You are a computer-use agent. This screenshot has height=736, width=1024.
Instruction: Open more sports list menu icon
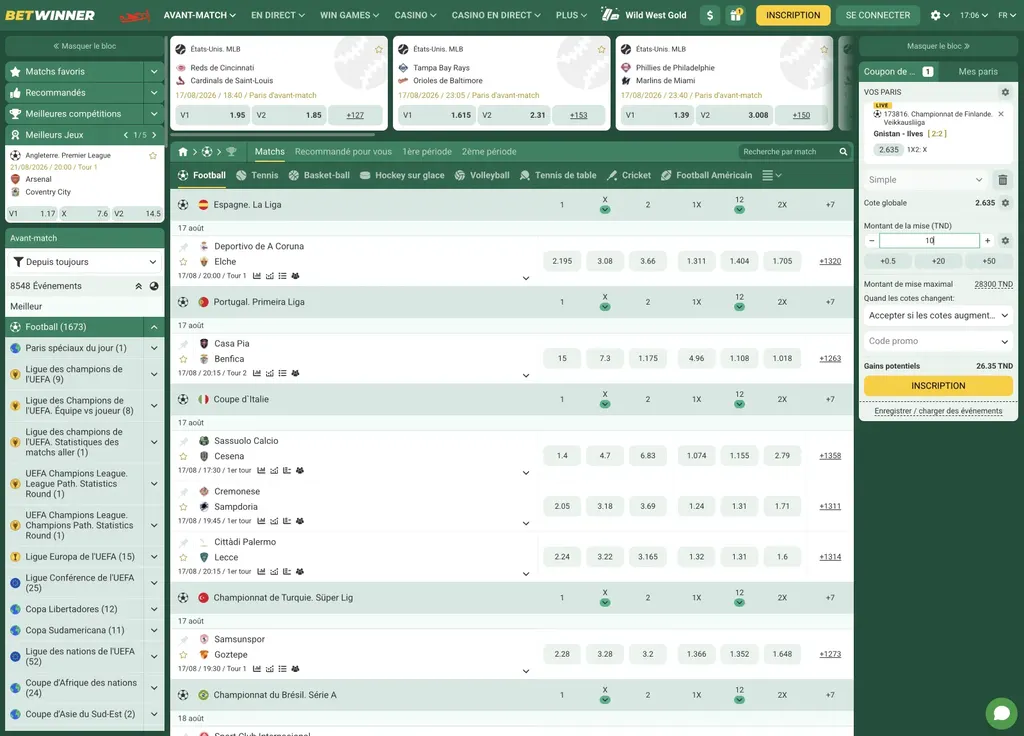tap(771, 175)
